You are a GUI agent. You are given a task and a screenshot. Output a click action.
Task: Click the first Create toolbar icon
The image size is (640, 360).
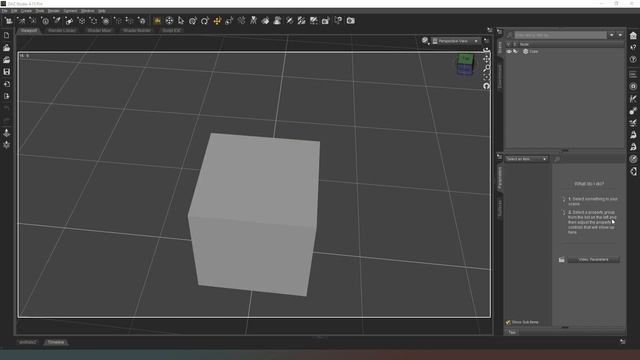(x=9, y=20)
